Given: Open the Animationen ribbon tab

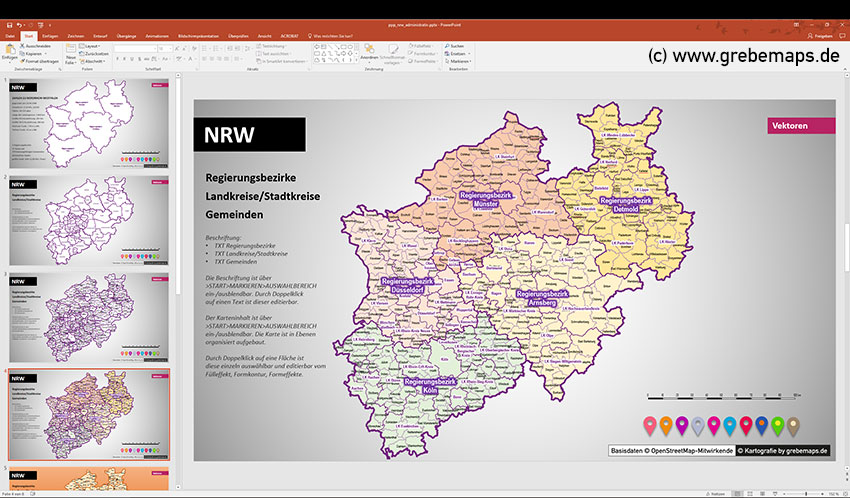Looking at the screenshot, I should [x=157, y=35].
